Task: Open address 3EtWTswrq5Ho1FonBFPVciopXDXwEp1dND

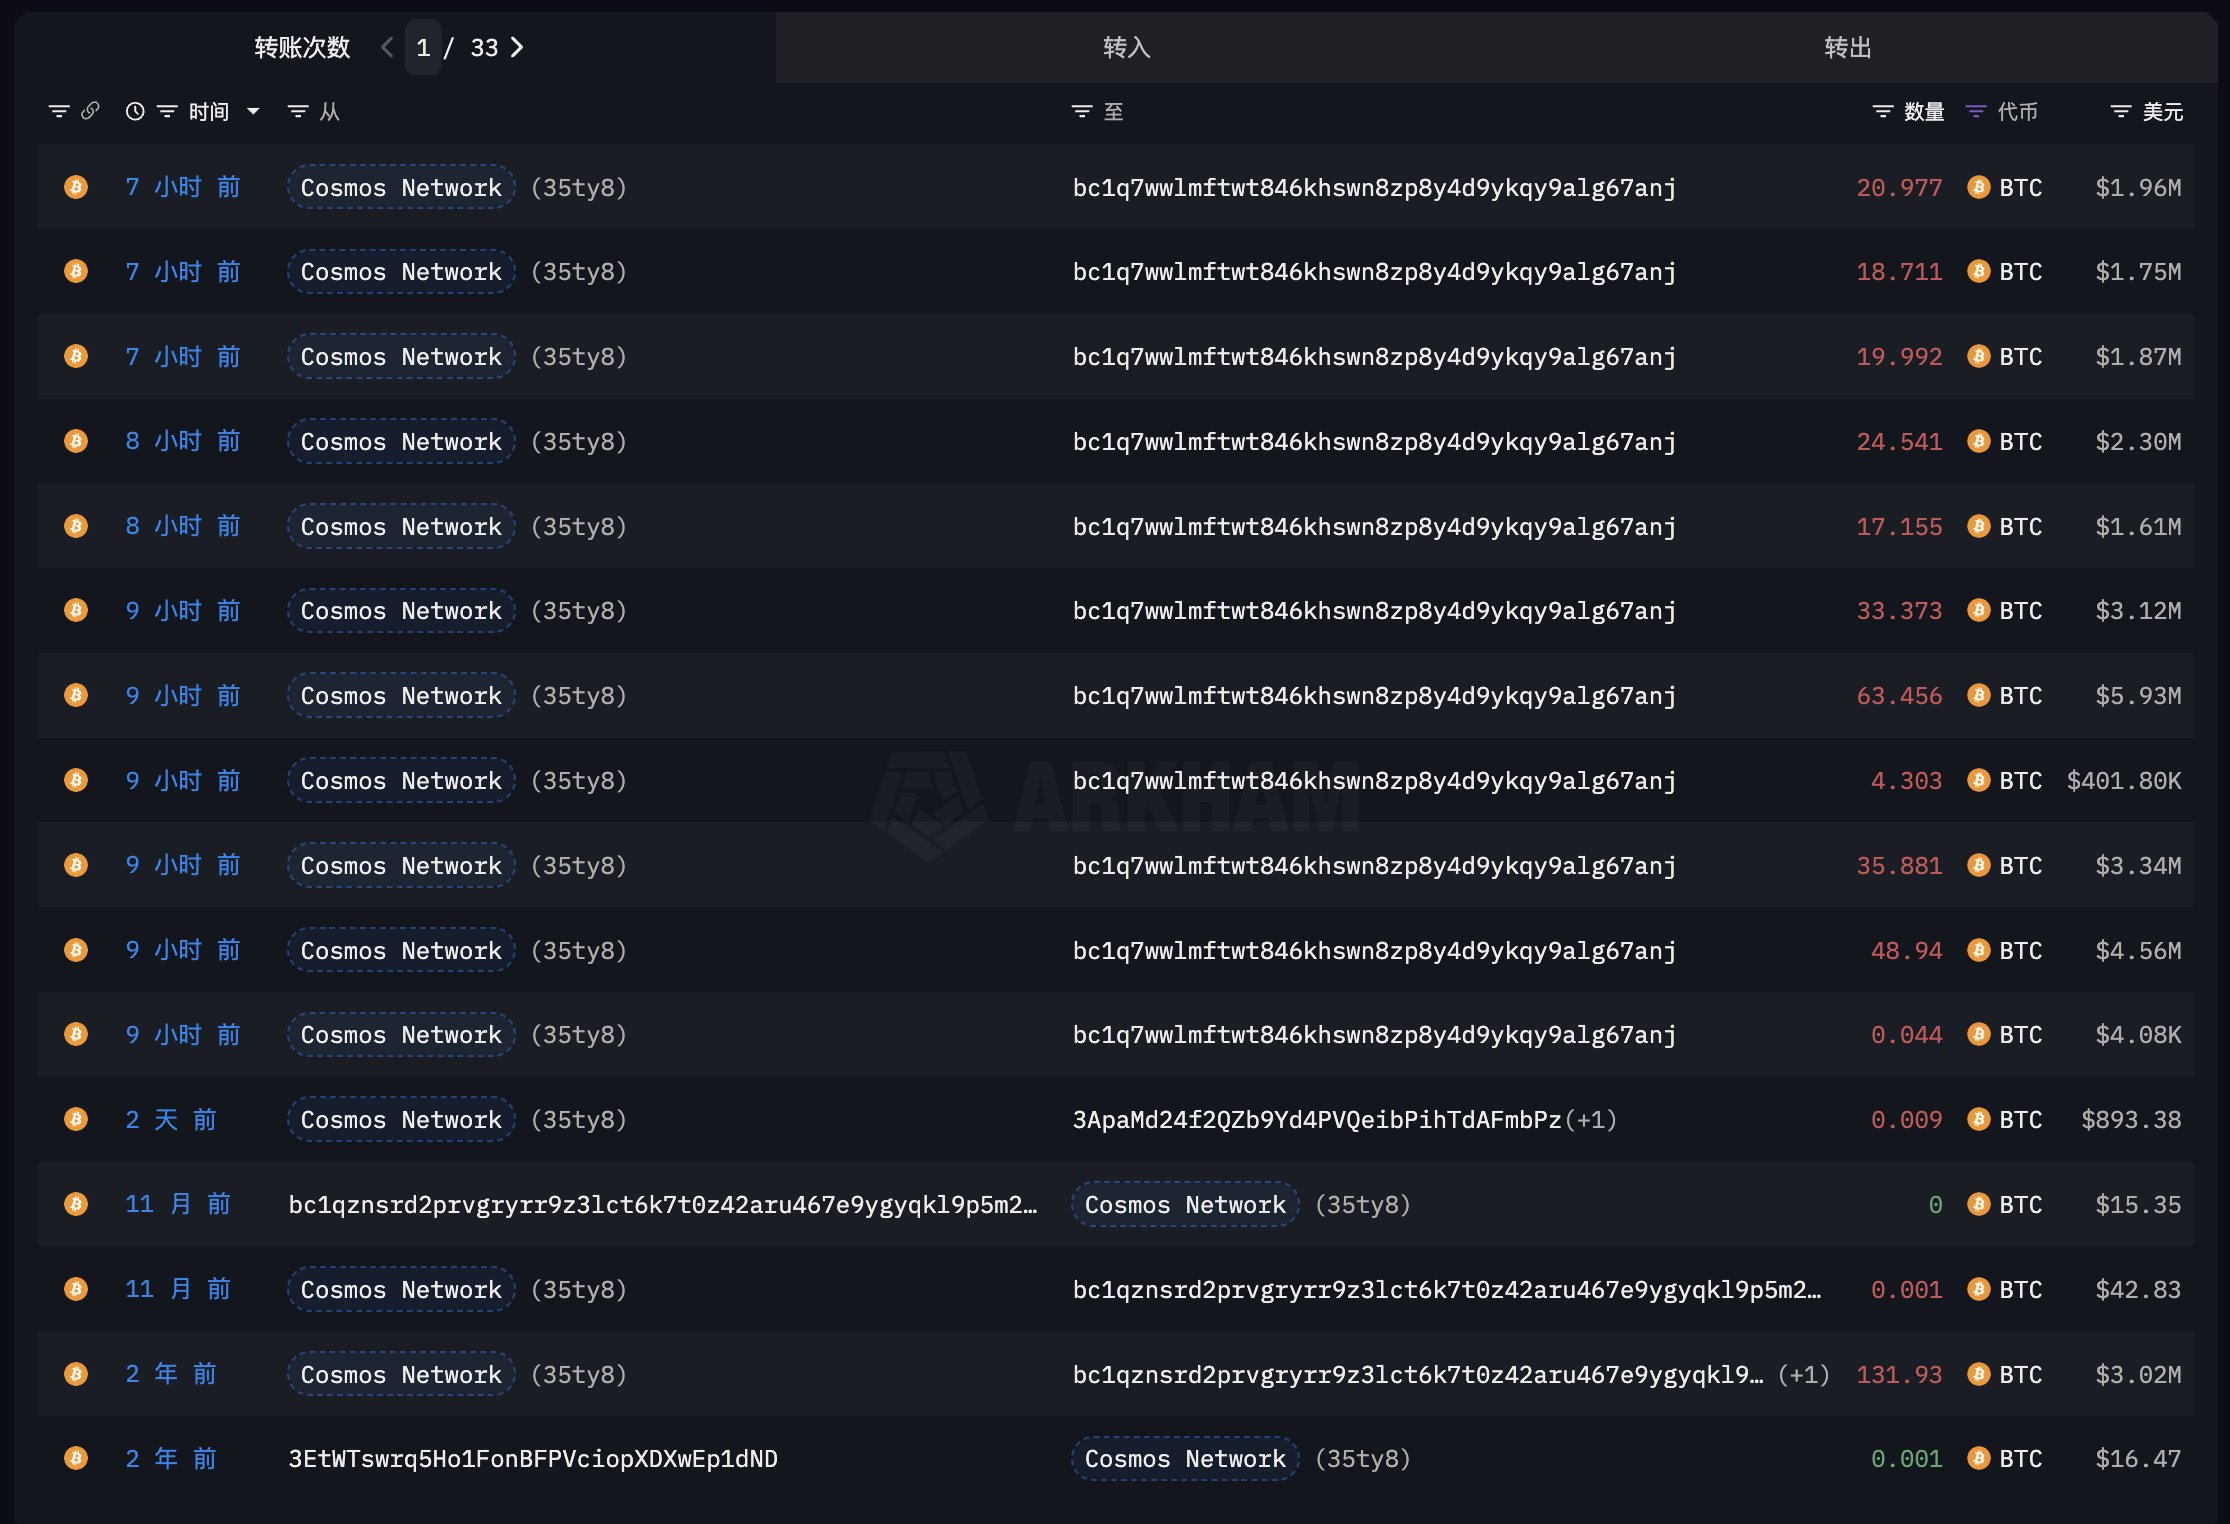Action: [x=532, y=1458]
